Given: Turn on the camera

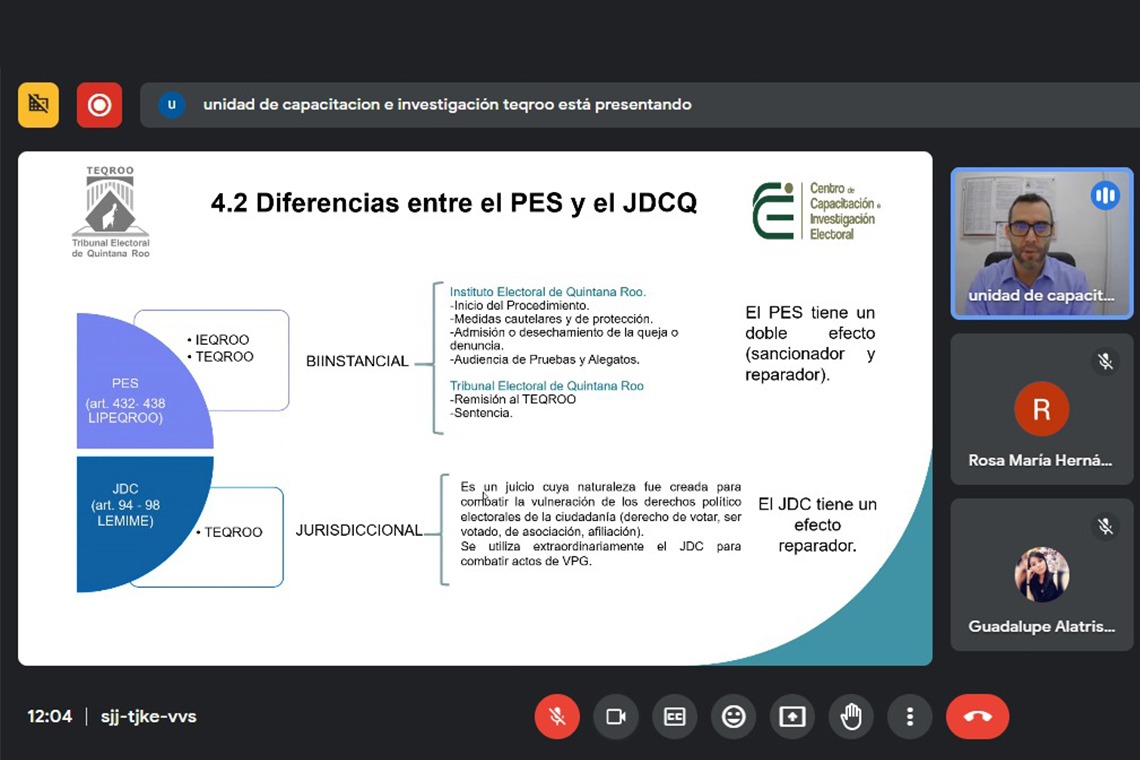Looking at the screenshot, I should (616, 716).
